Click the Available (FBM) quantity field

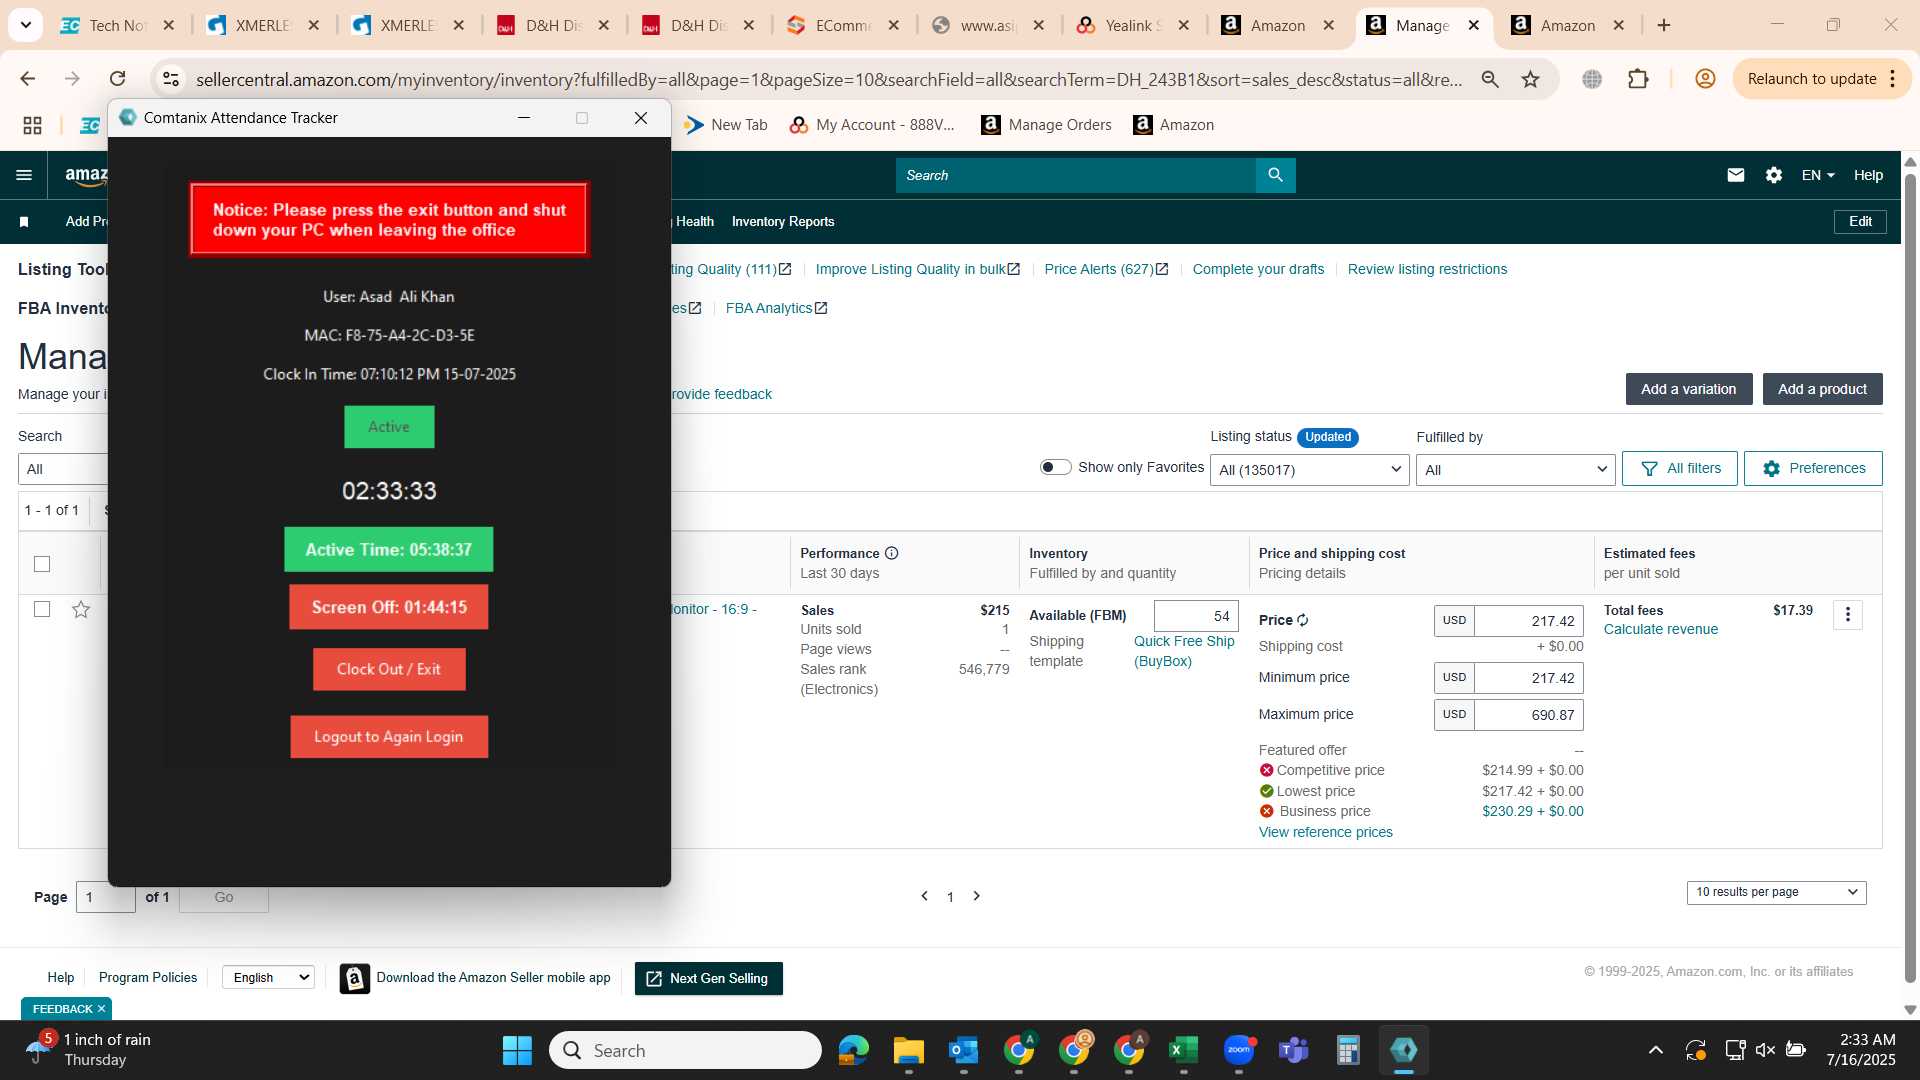click(1196, 616)
